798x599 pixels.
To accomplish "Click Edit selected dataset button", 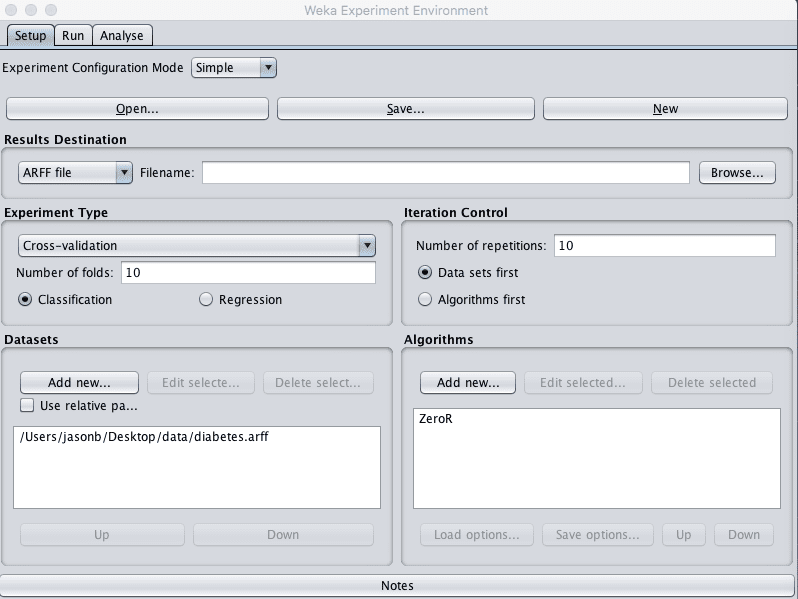I will click(x=201, y=383).
